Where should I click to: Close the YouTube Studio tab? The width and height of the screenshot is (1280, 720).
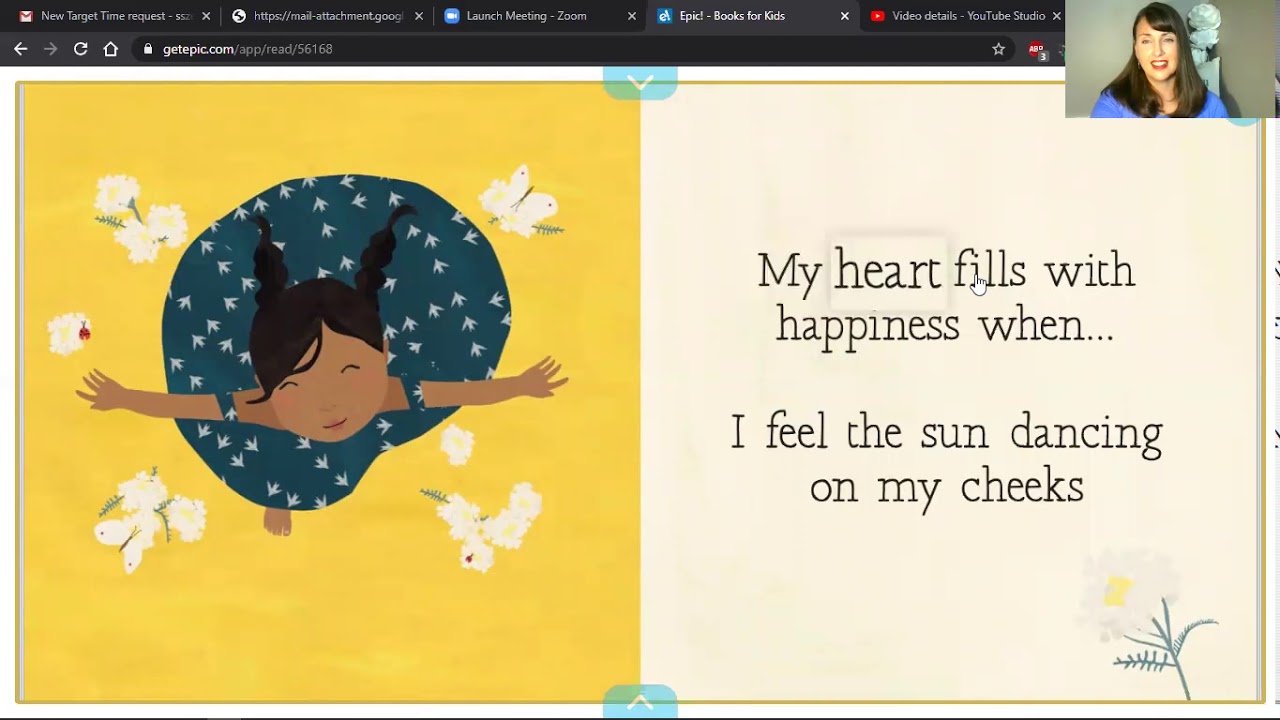(x=1057, y=16)
